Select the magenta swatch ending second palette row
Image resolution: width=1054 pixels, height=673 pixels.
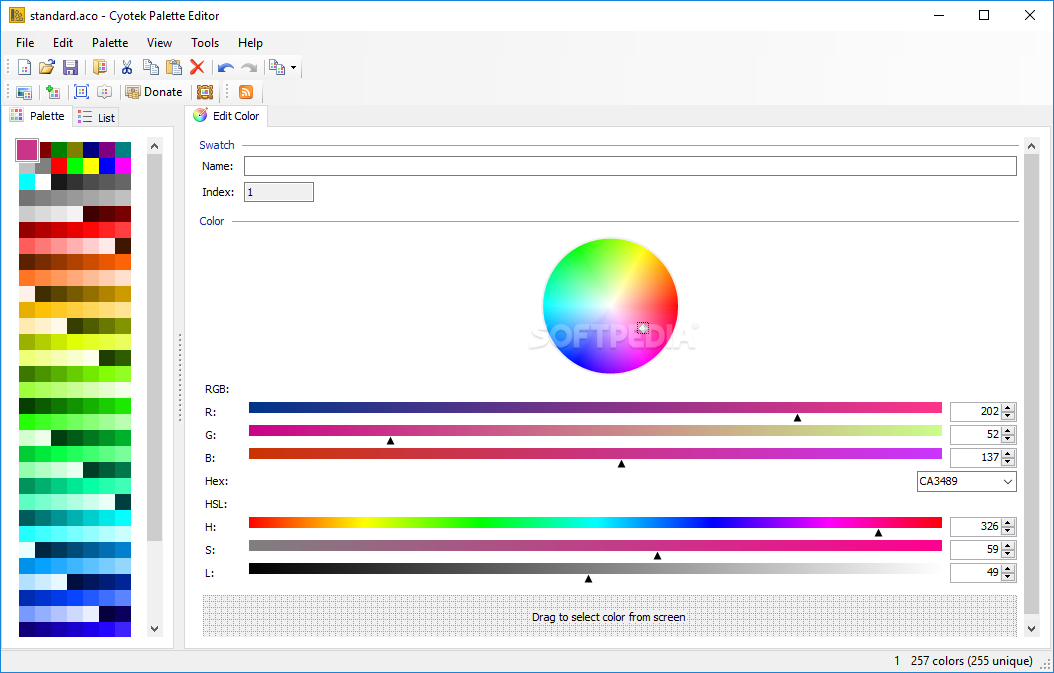point(123,166)
